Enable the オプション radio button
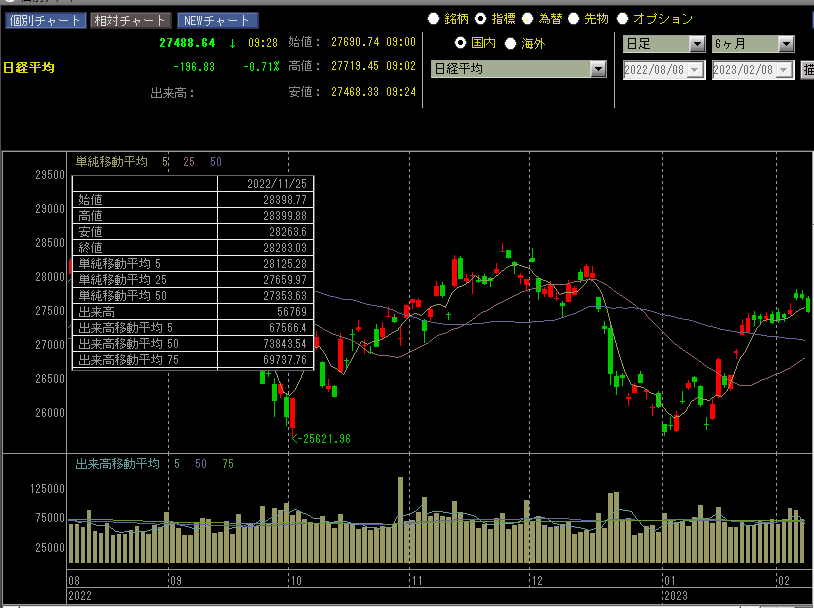This screenshot has width=814, height=608. (x=622, y=18)
